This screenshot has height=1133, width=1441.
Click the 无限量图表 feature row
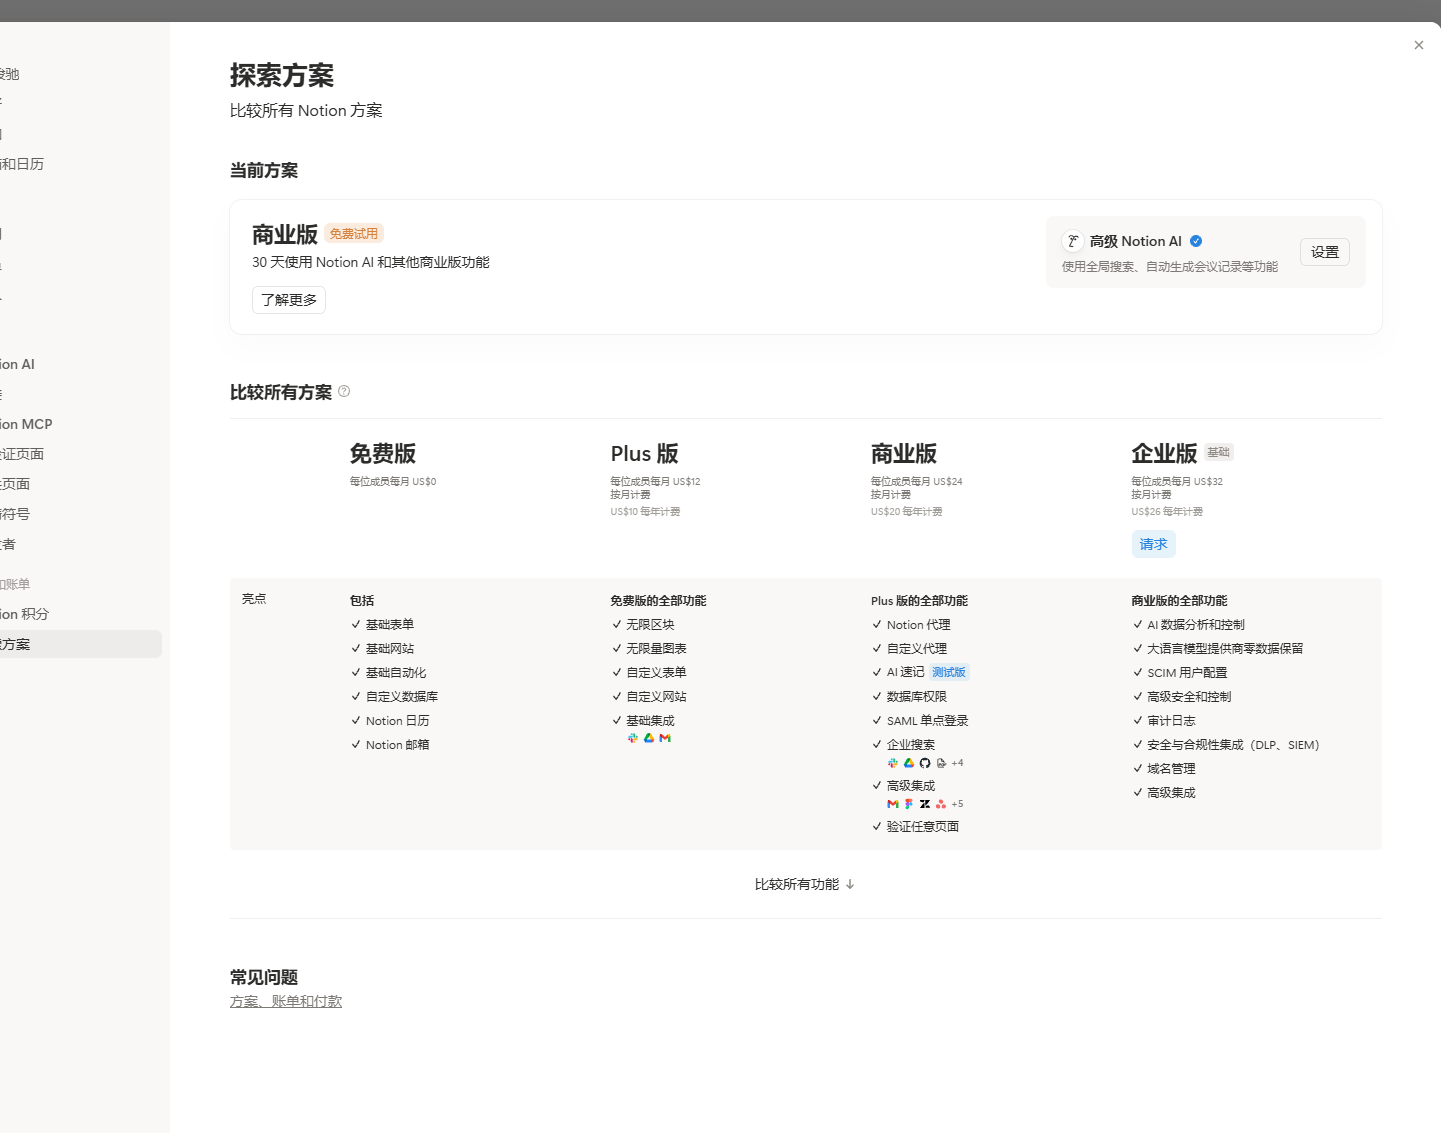pos(649,648)
